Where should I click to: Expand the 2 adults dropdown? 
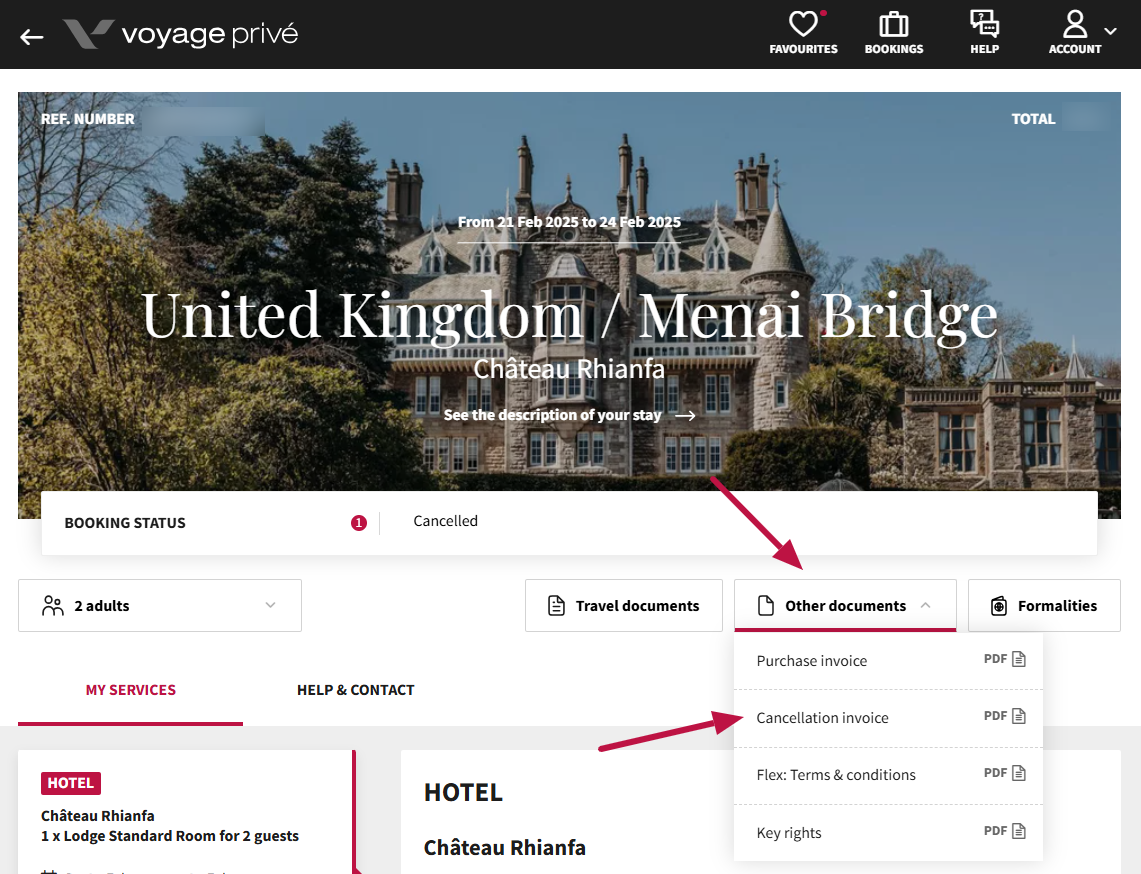pyautogui.click(x=160, y=605)
